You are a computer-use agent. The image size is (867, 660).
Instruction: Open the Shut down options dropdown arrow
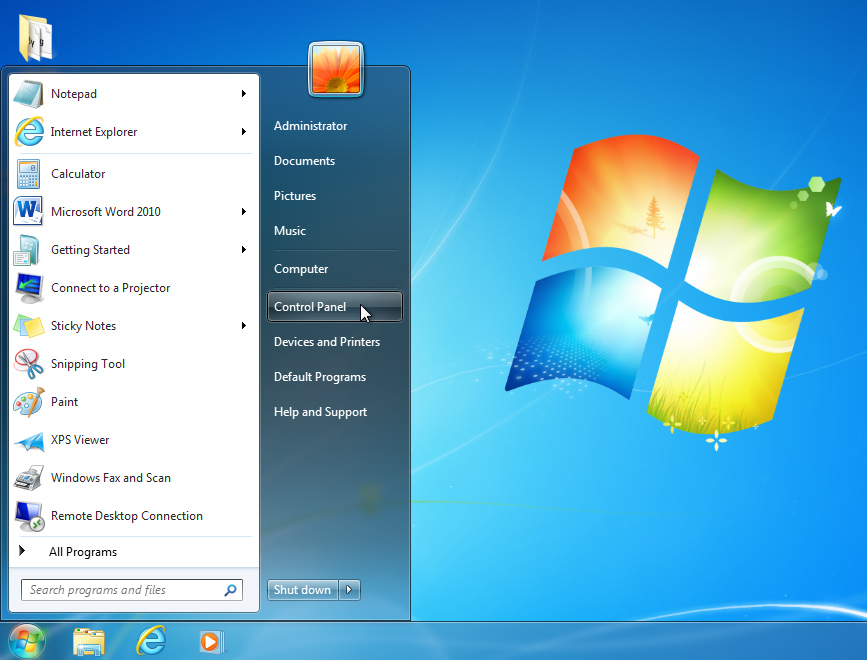[348, 589]
